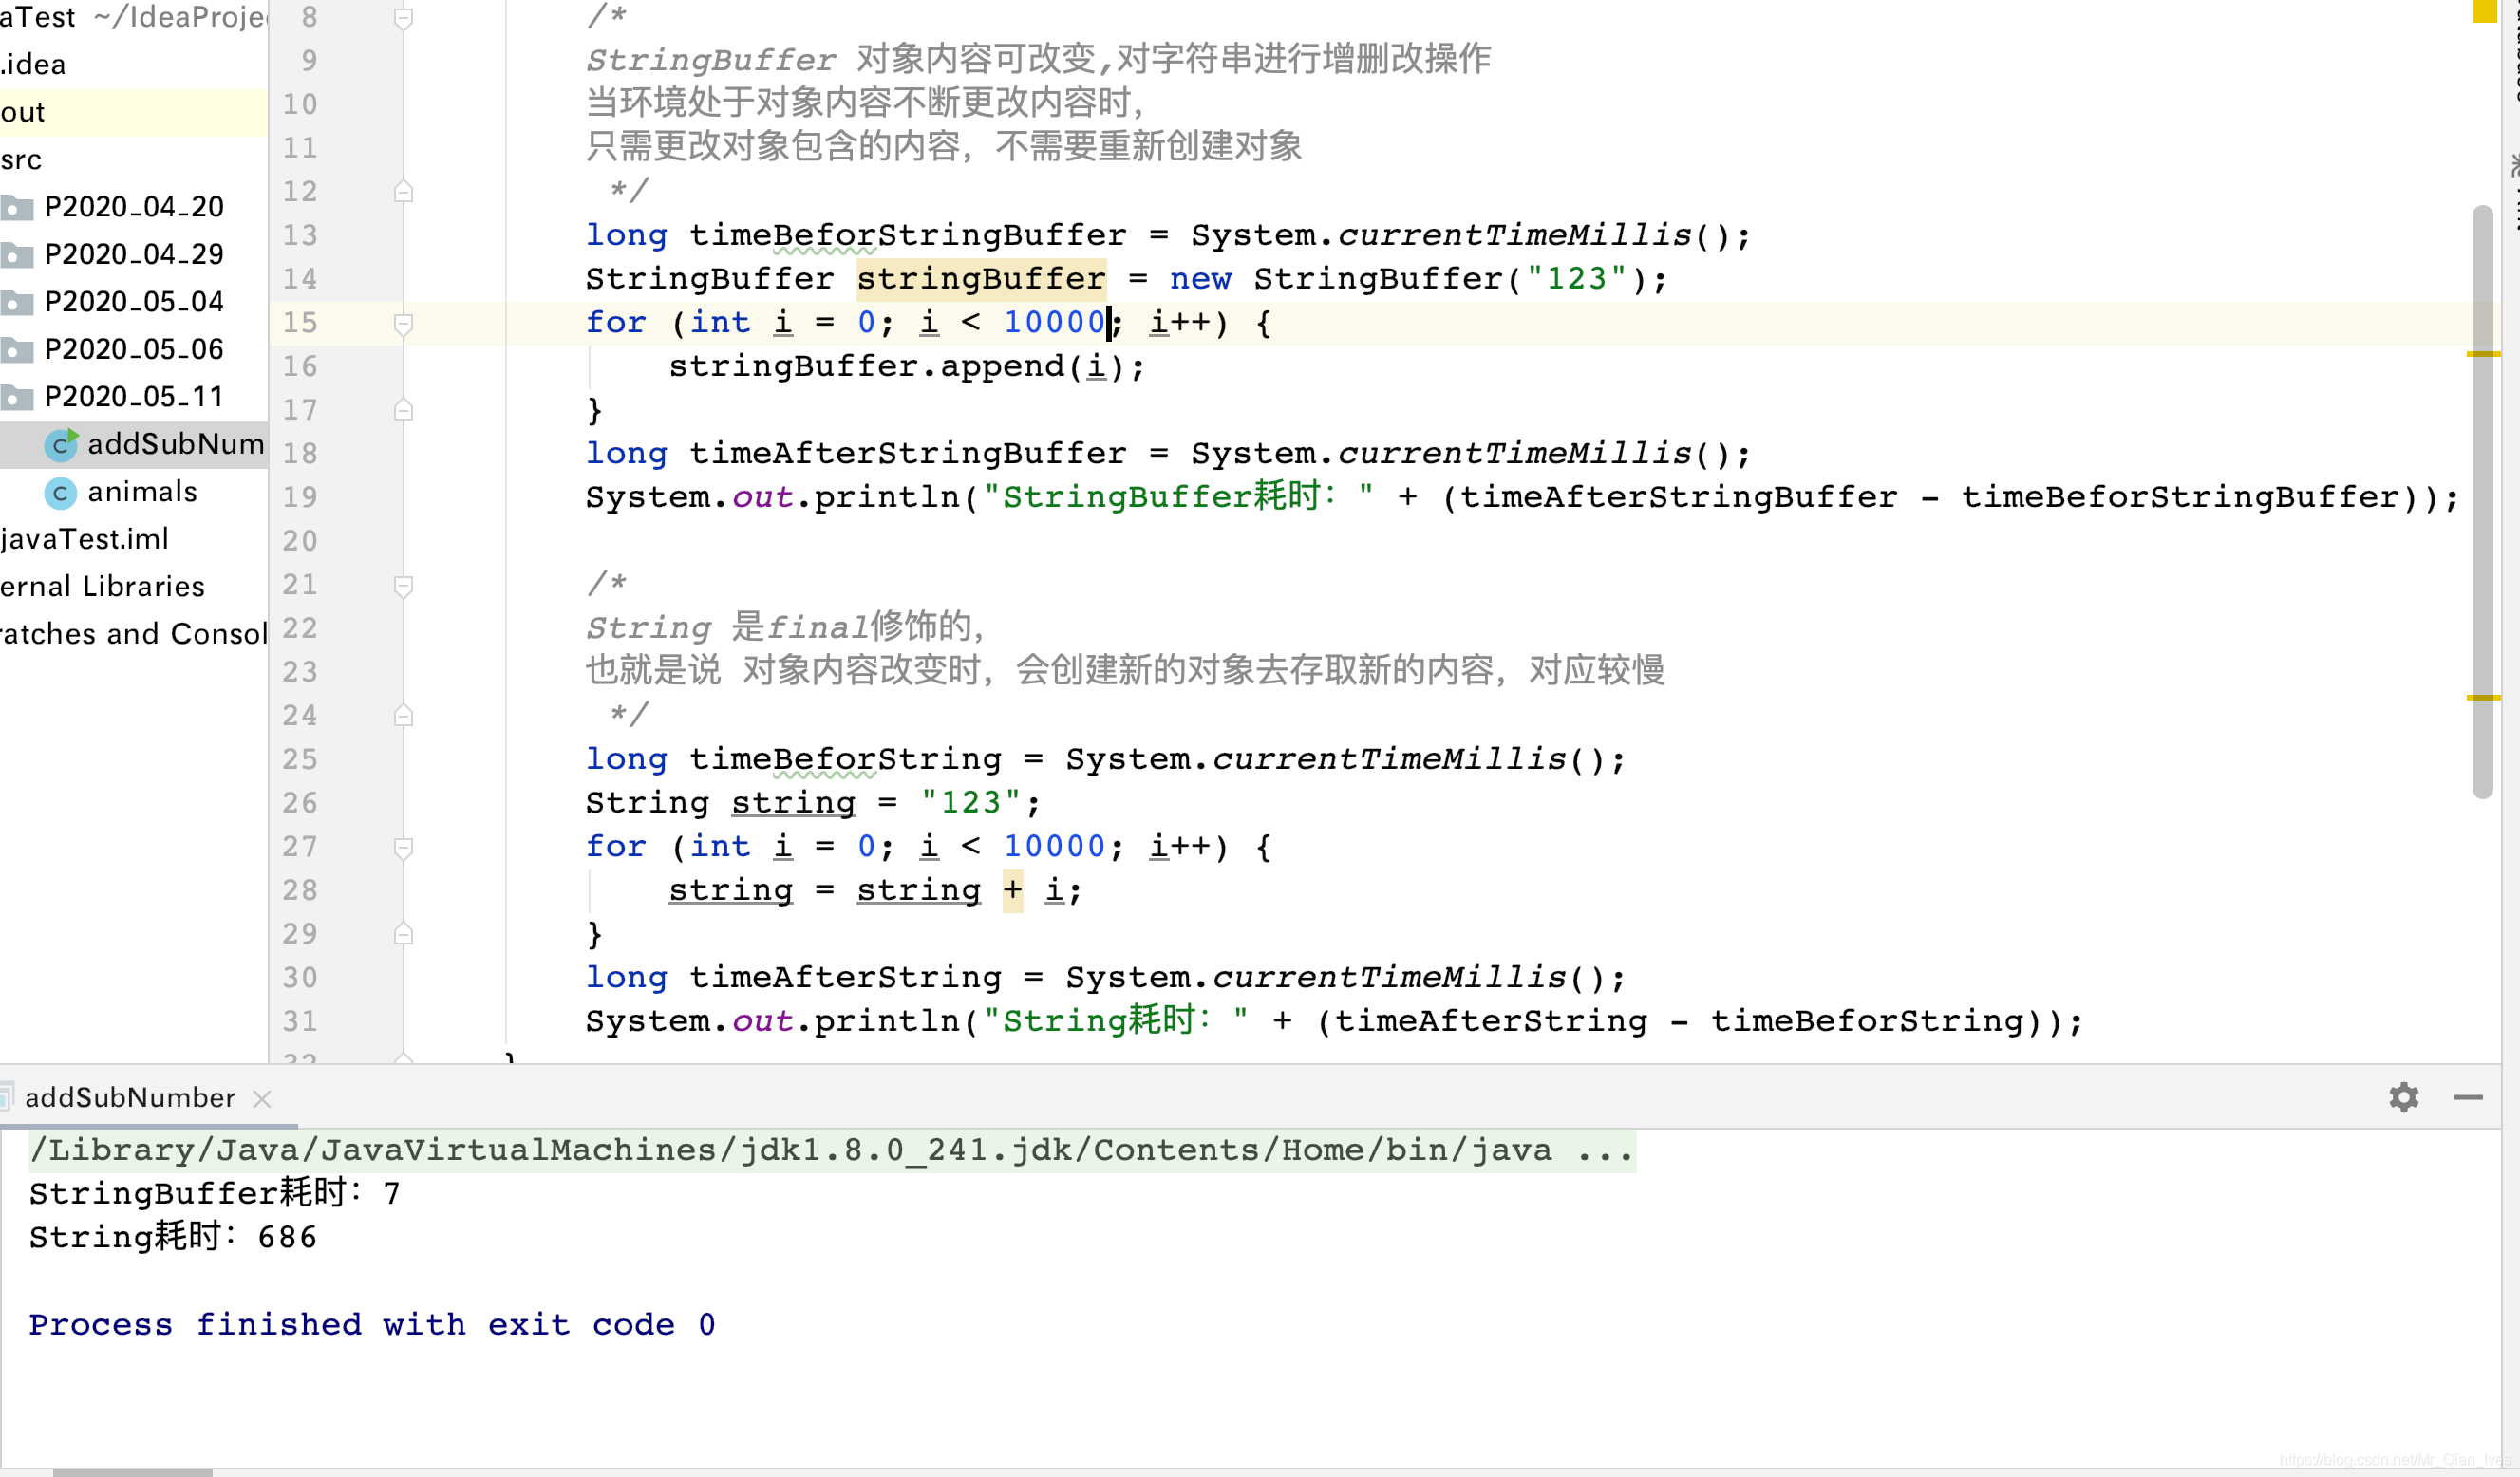
Task: Click console output "String耗时: 686"
Action: point(172,1237)
